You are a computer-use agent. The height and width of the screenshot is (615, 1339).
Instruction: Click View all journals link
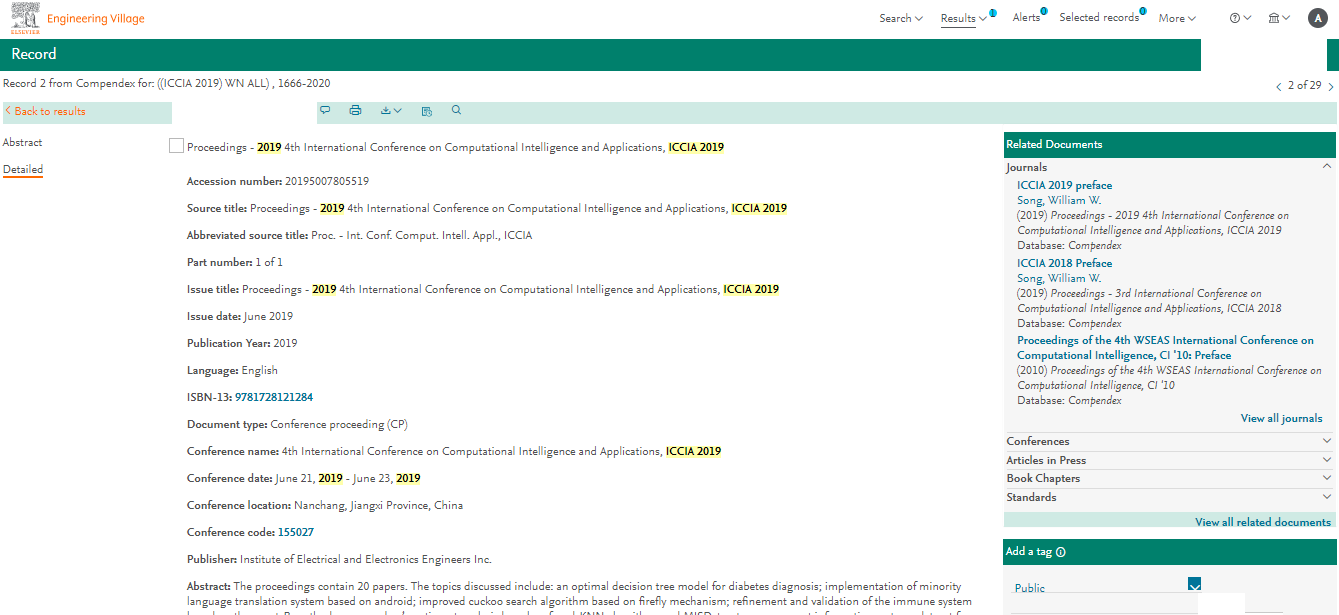tap(1281, 419)
